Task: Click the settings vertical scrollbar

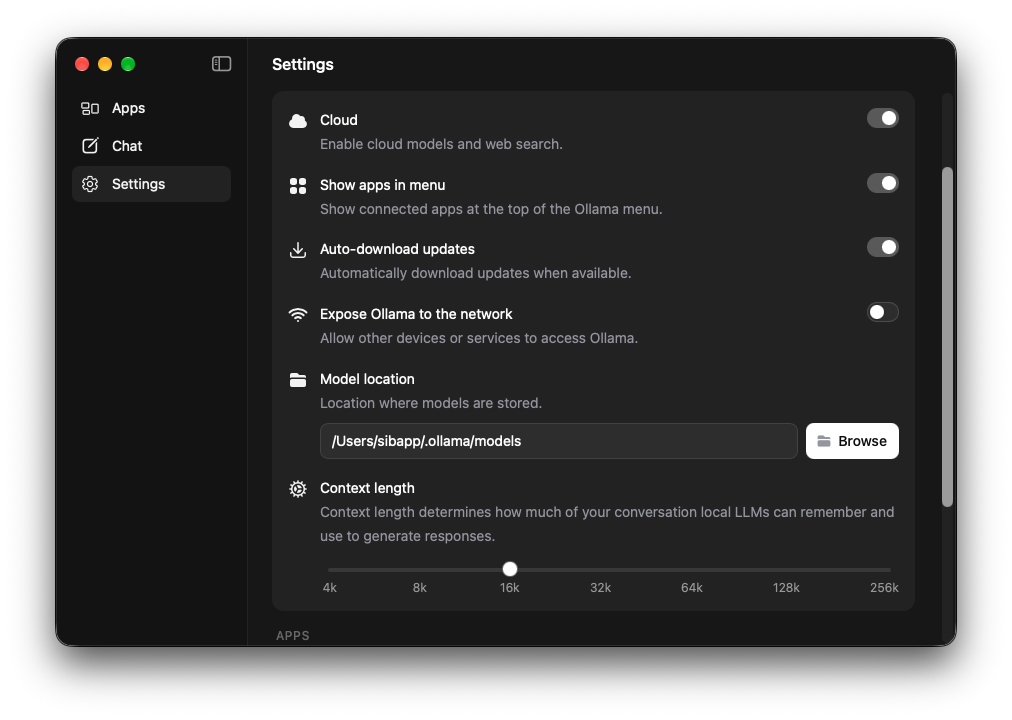Action: tap(947, 337)
